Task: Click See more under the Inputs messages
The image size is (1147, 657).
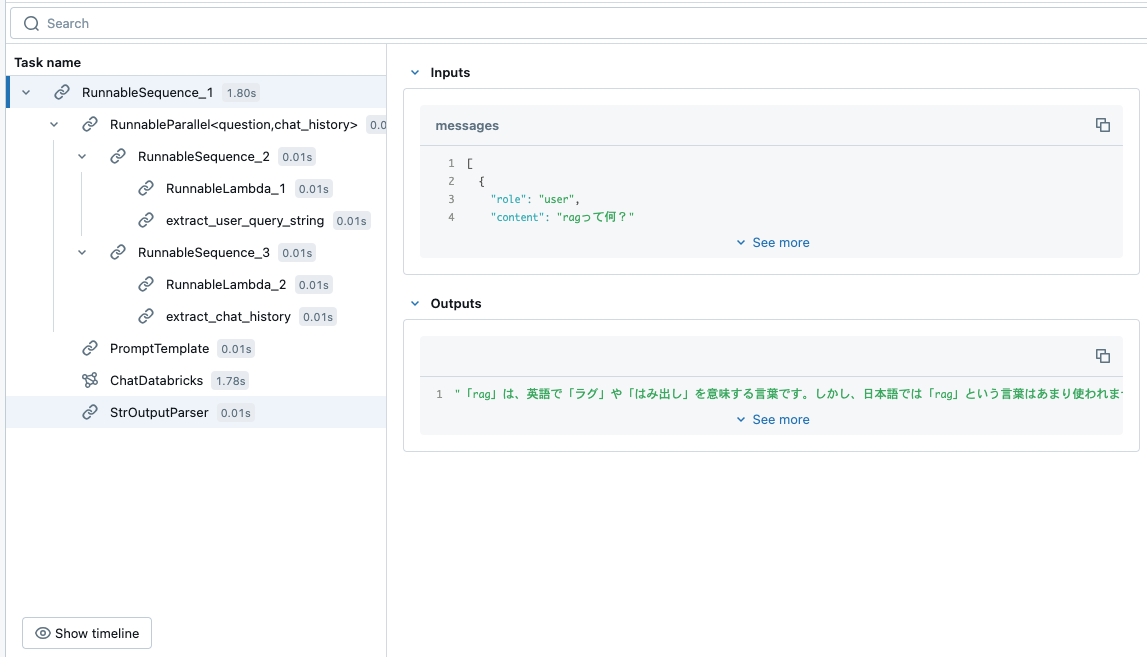Action: [x=772, y=242]
